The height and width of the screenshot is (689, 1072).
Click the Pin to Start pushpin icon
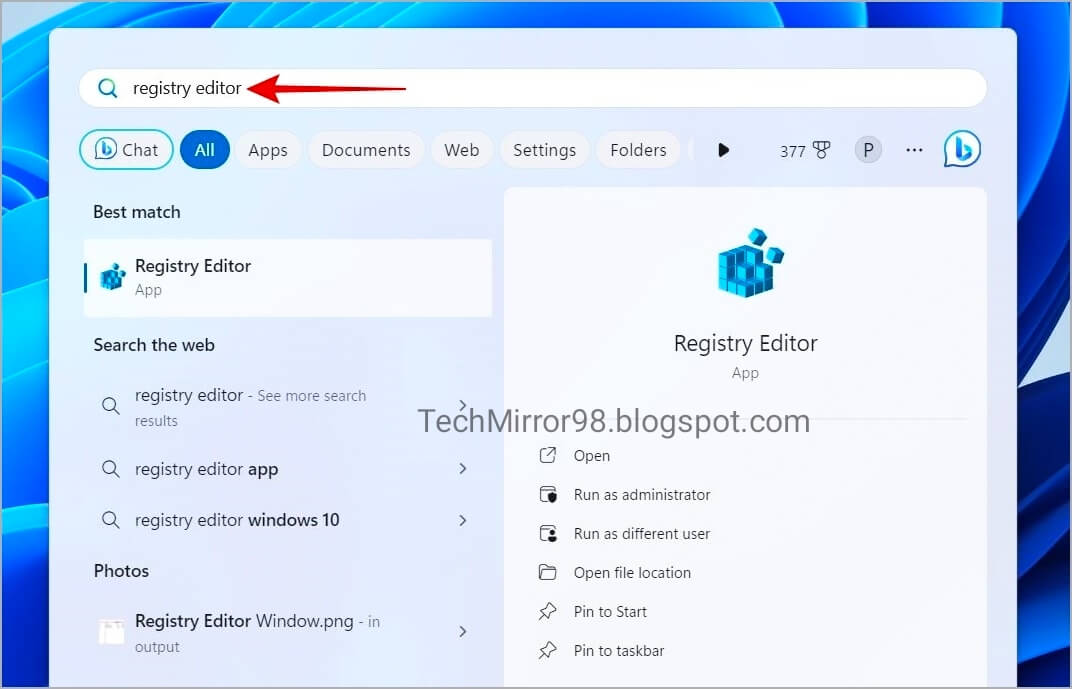(548, 611)
